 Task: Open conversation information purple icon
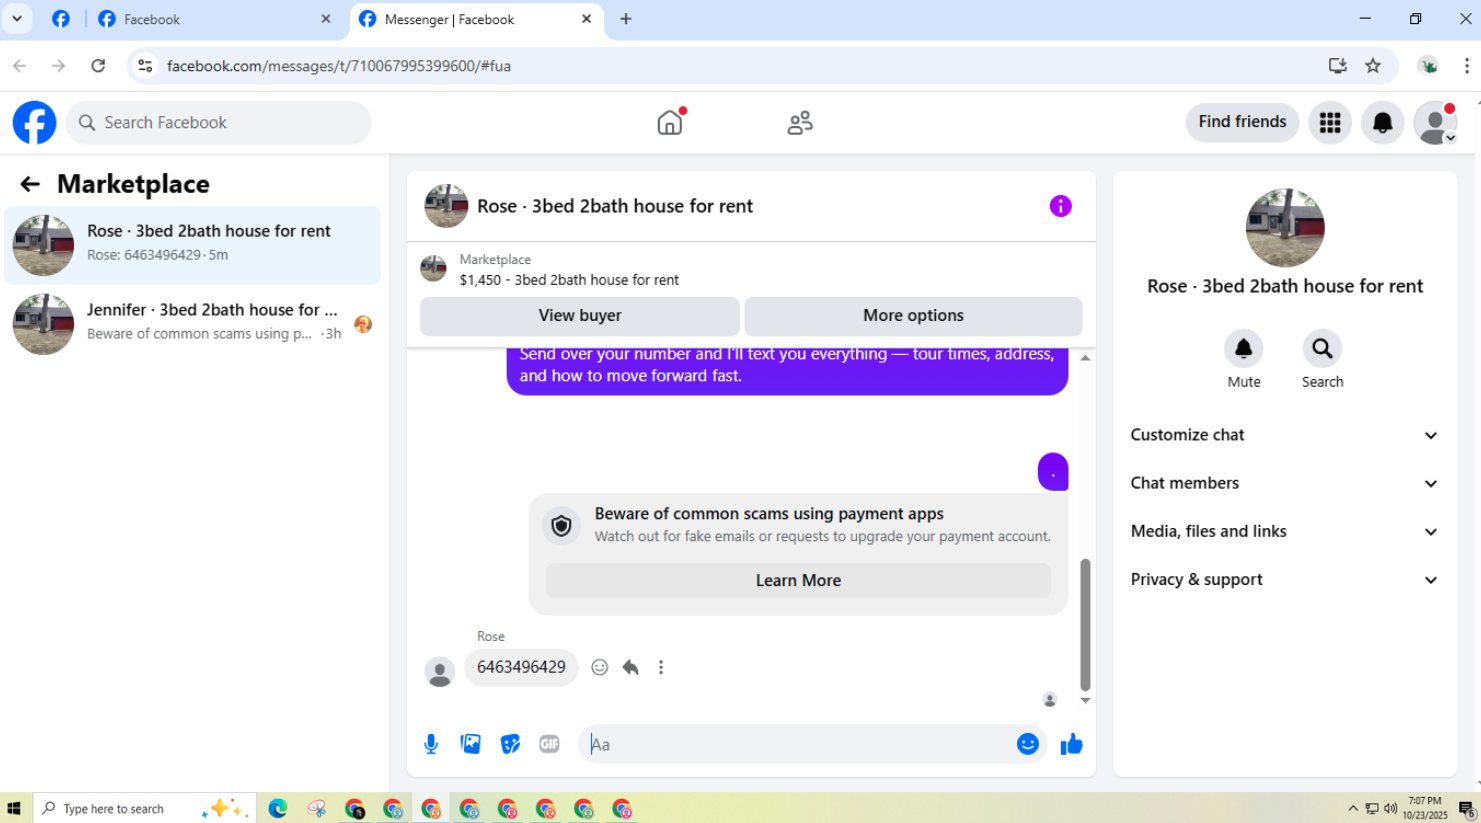point(1060,206)
